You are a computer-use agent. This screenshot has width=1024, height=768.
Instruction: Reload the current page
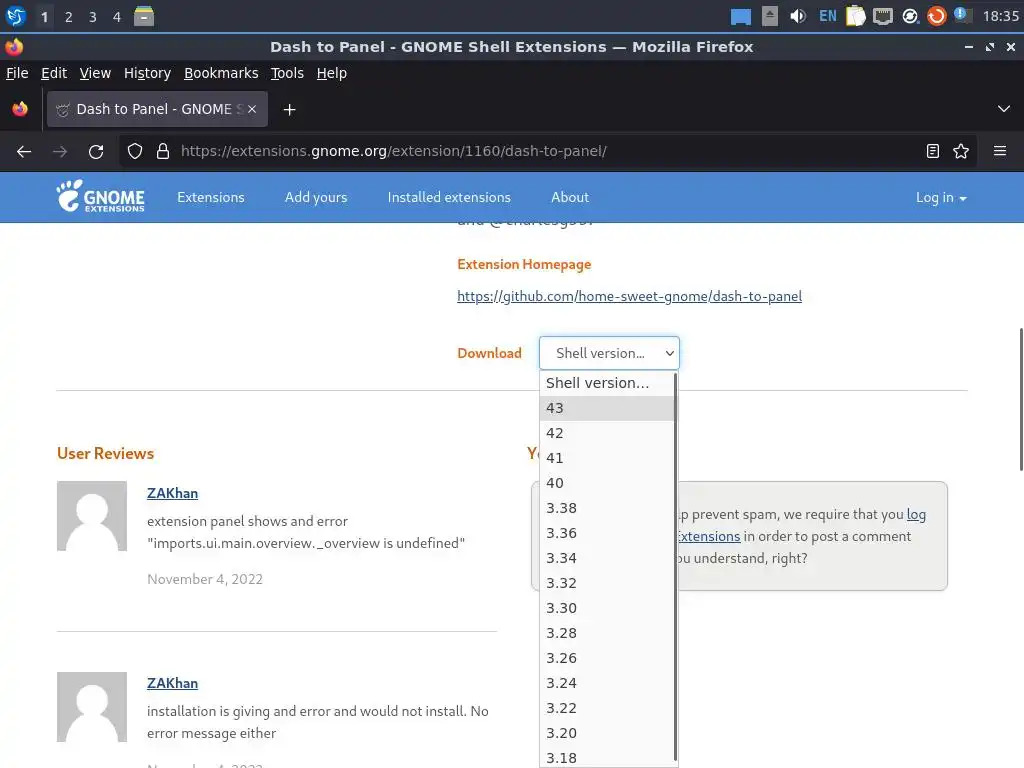point(96,152)
